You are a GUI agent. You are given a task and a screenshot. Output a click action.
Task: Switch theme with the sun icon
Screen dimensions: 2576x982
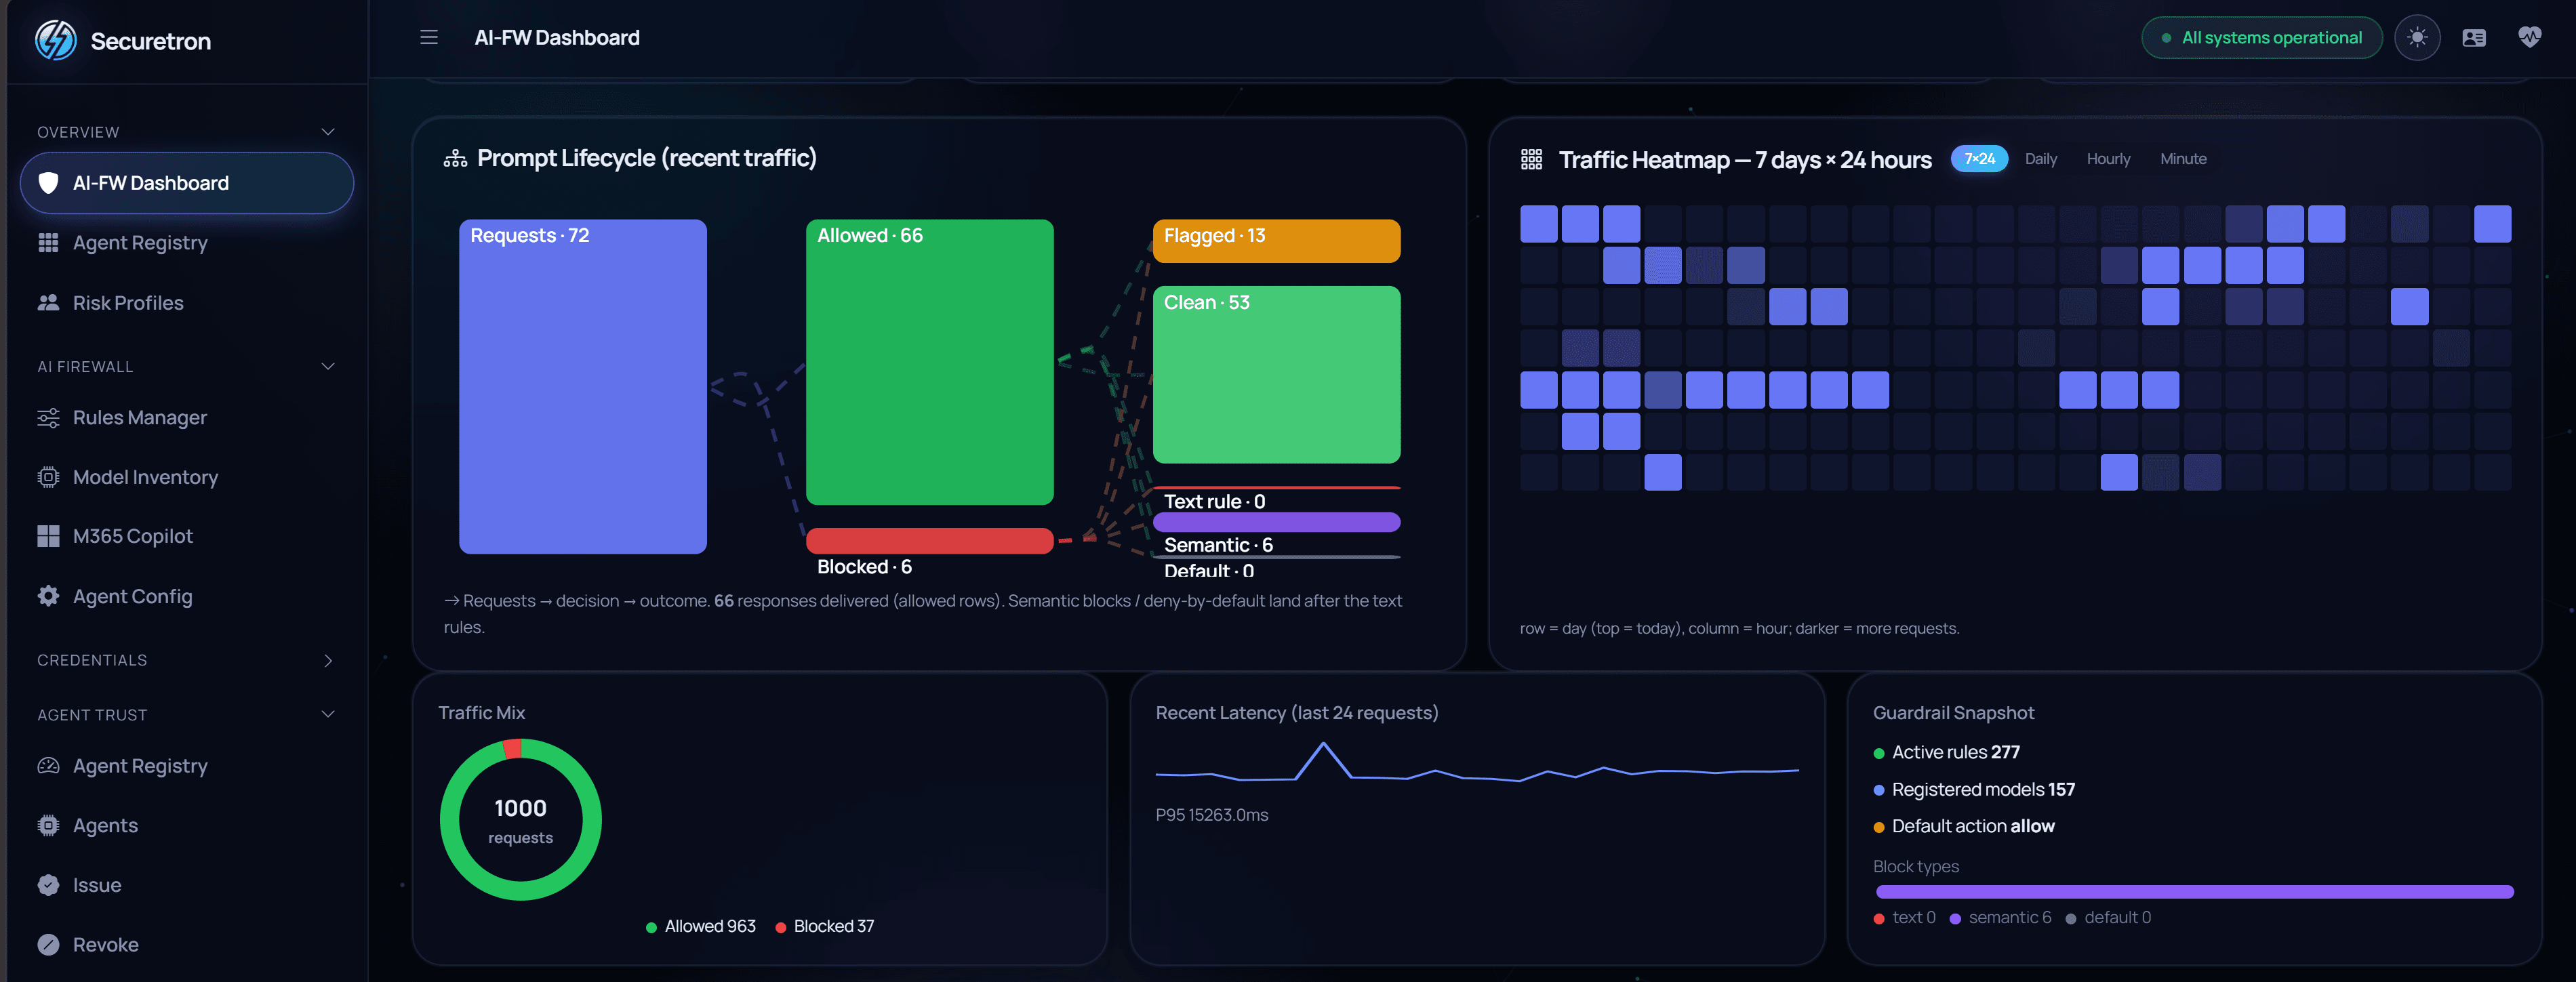(2417, 38)
